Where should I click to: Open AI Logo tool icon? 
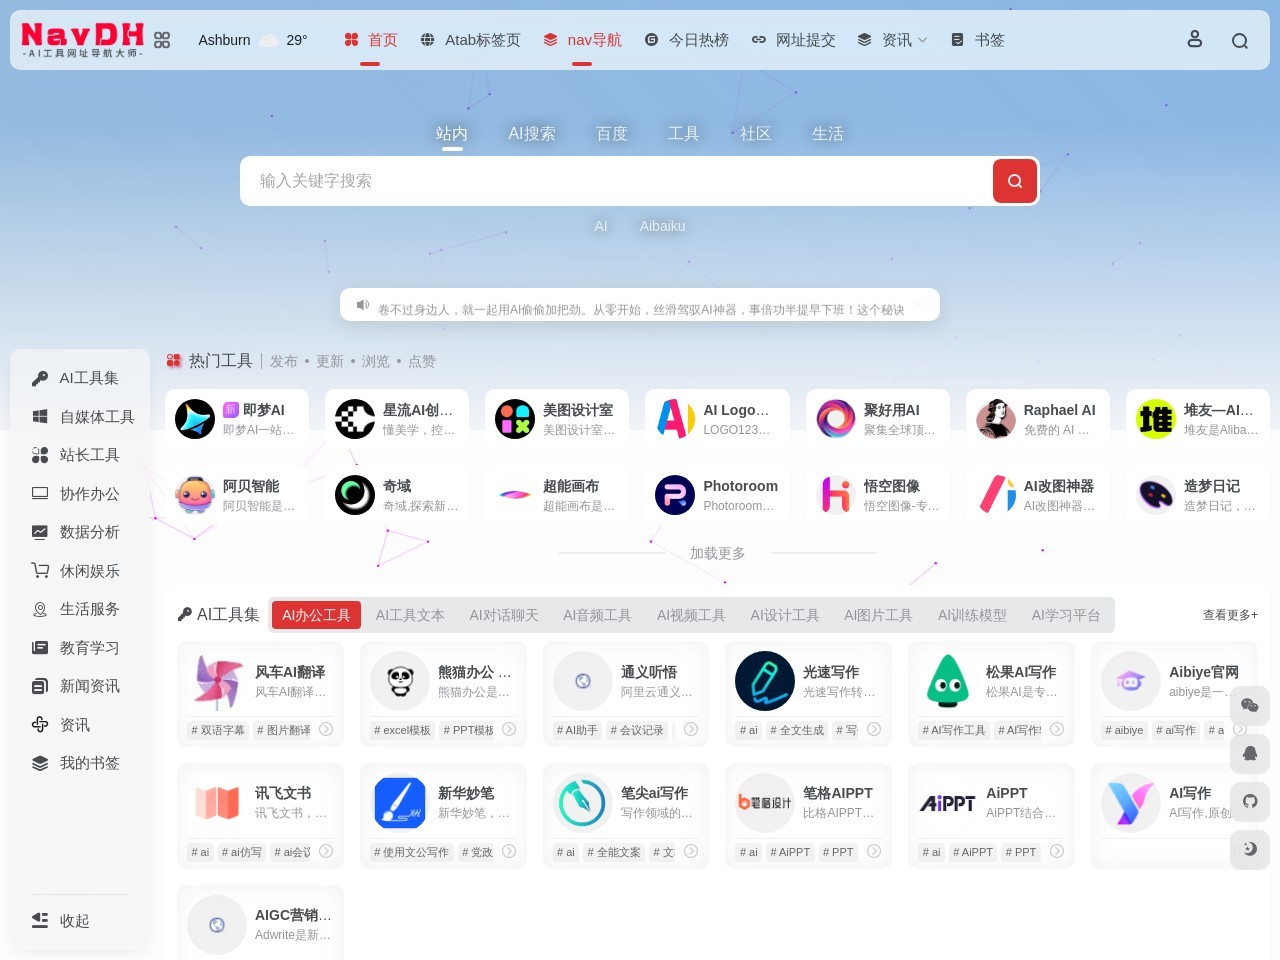point(675,419)
